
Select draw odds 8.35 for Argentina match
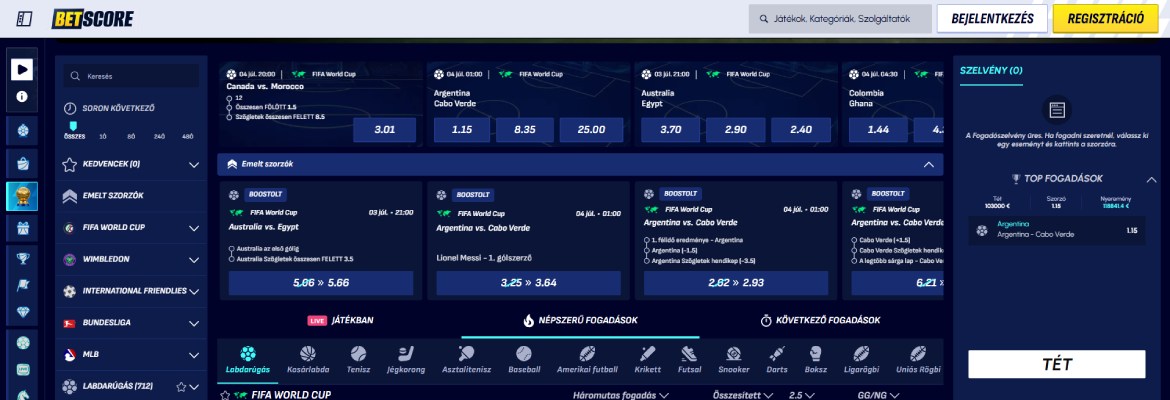525,130
